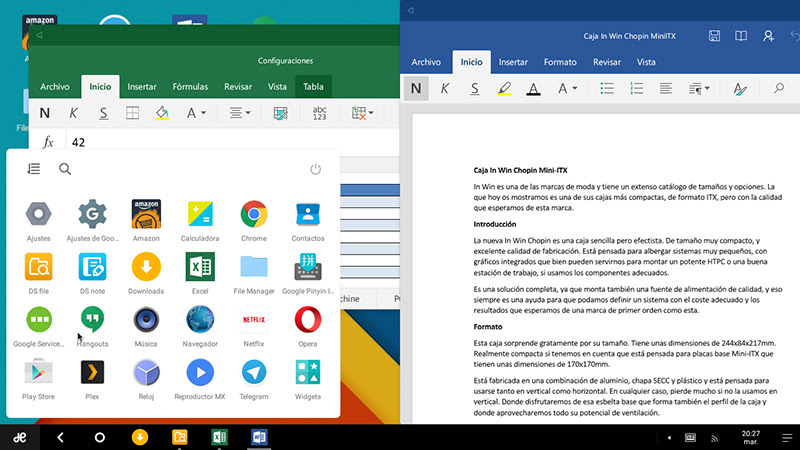Switch to Formato tab in Word
The width and height of the screenshot is (800, 450).
tap(560, 62)
